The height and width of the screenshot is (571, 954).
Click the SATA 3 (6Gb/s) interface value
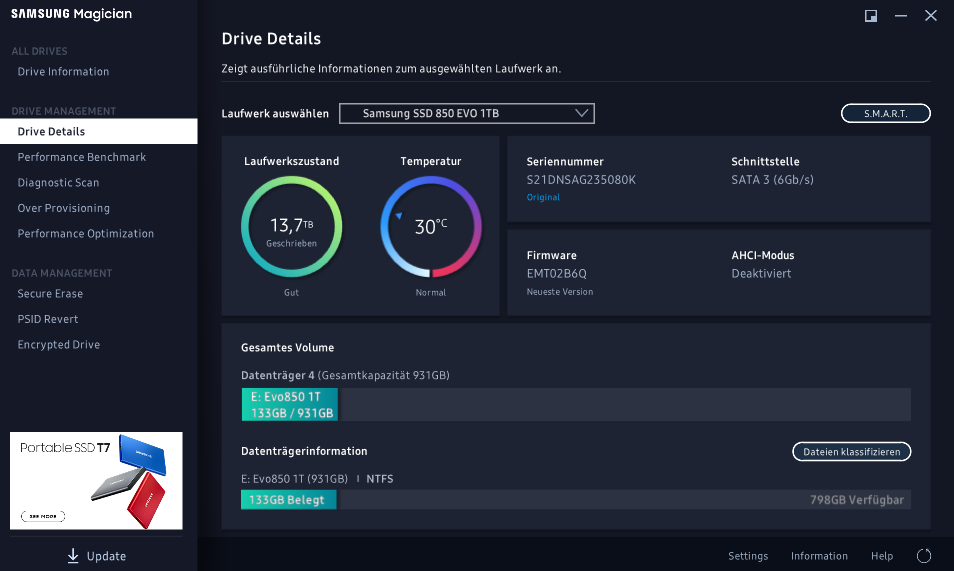[772, 180]
